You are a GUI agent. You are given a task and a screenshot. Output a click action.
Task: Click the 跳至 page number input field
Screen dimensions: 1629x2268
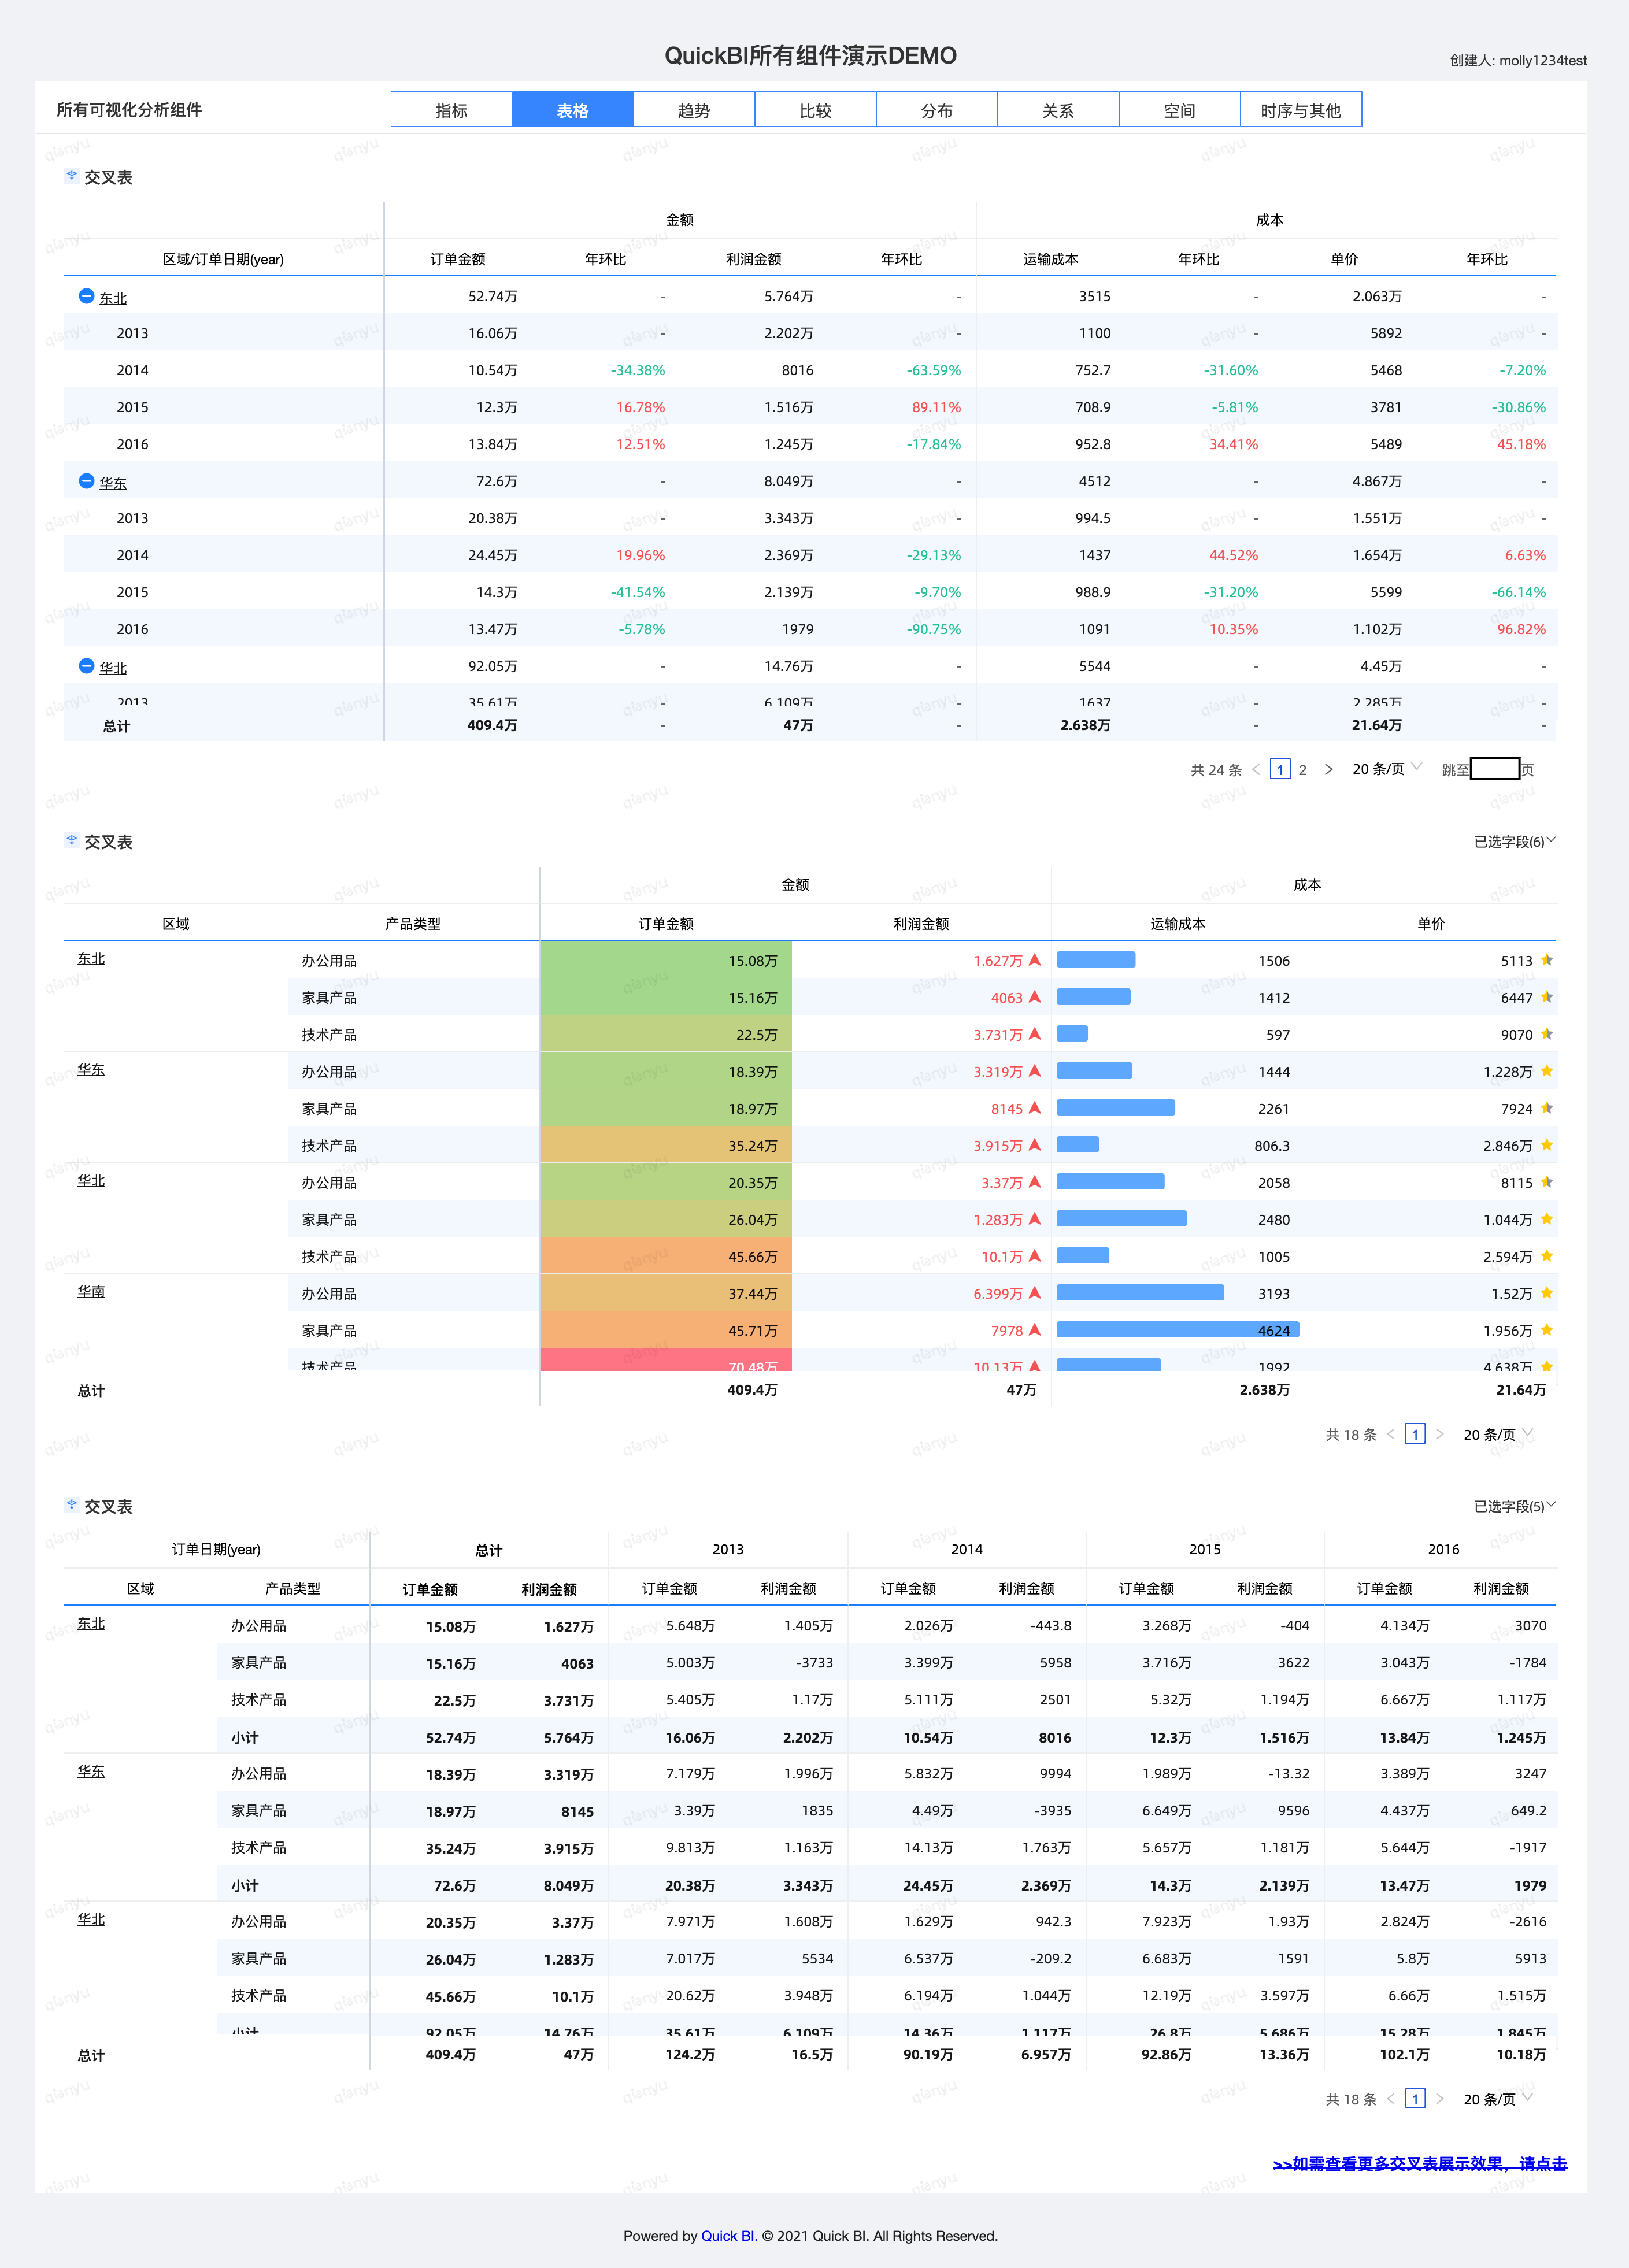(1495, 769)
